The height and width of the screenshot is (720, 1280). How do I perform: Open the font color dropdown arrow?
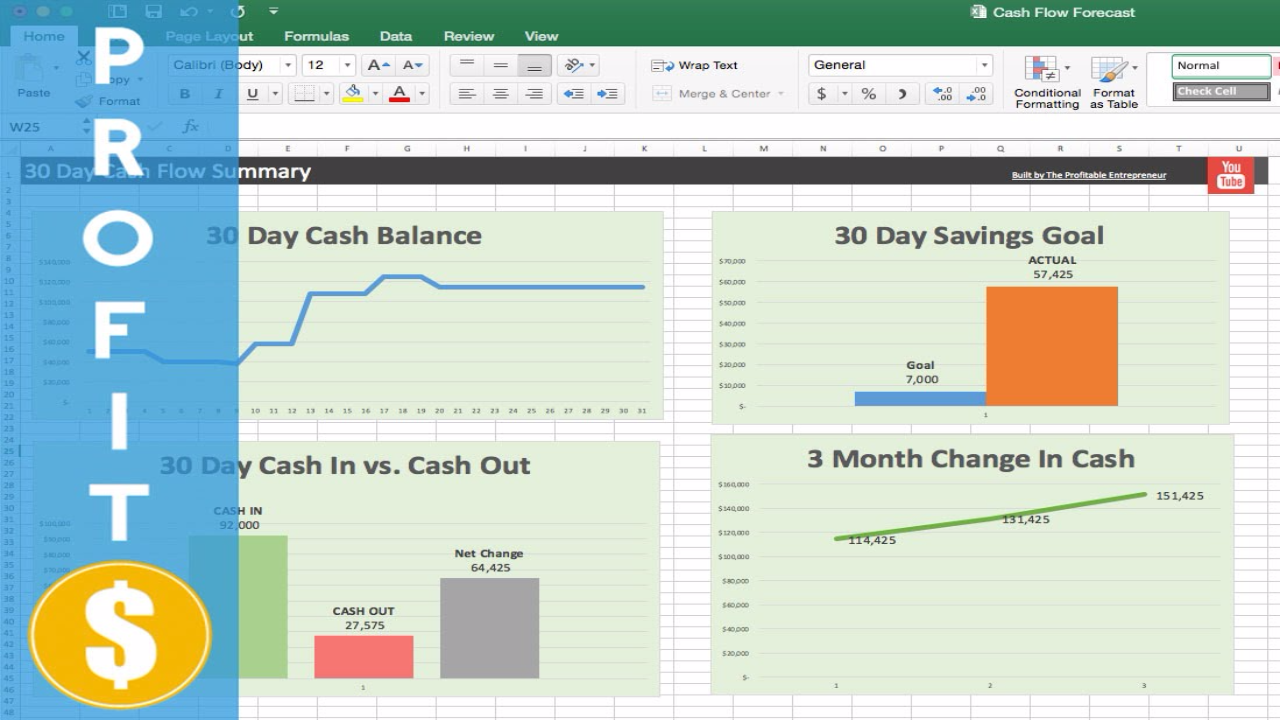[x=422, y=94]
